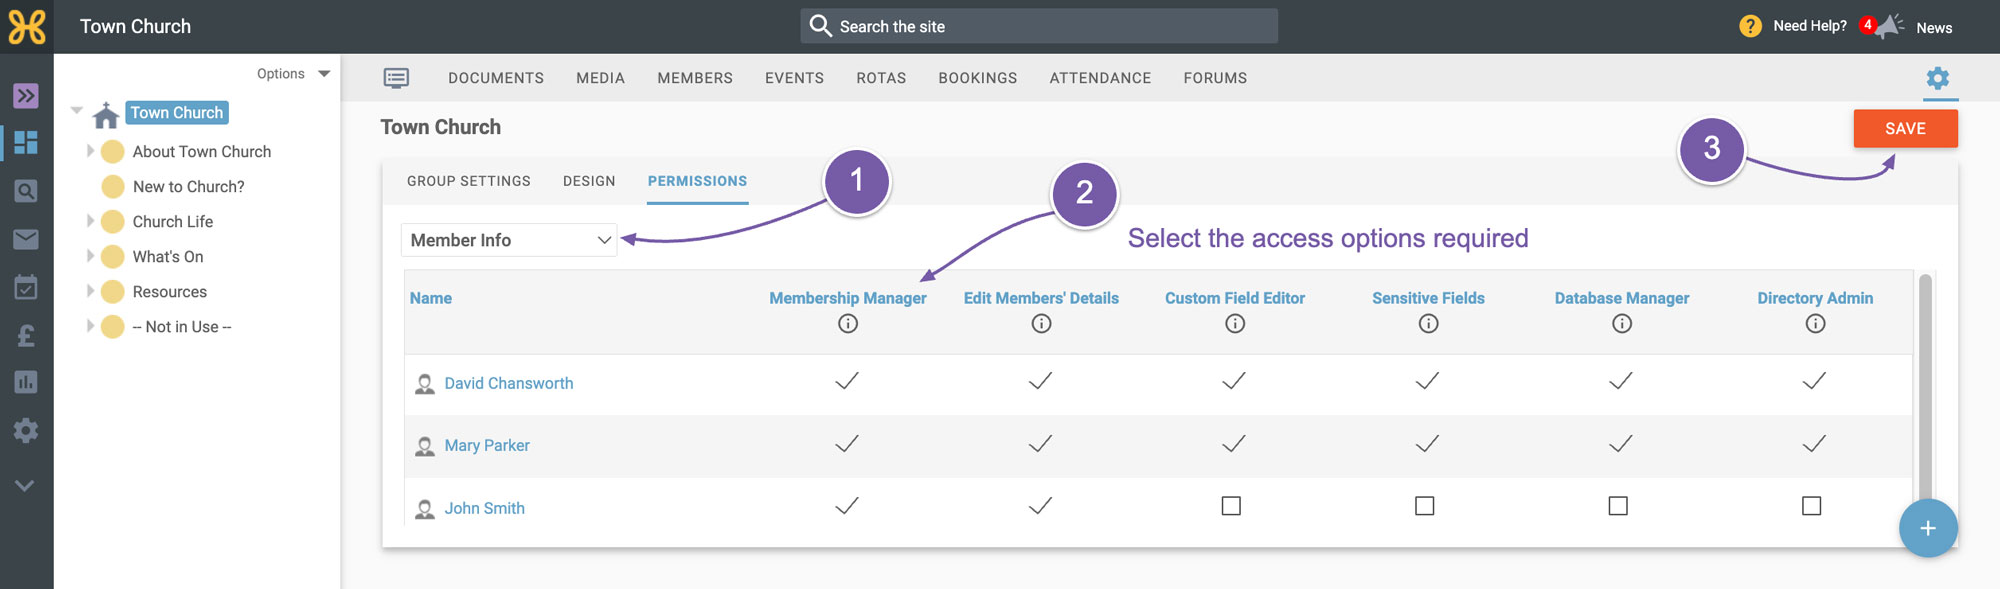Open the sidebar settings cog icon
Viewport: 2000px width, 589px height.
click(x=26, y=431)
